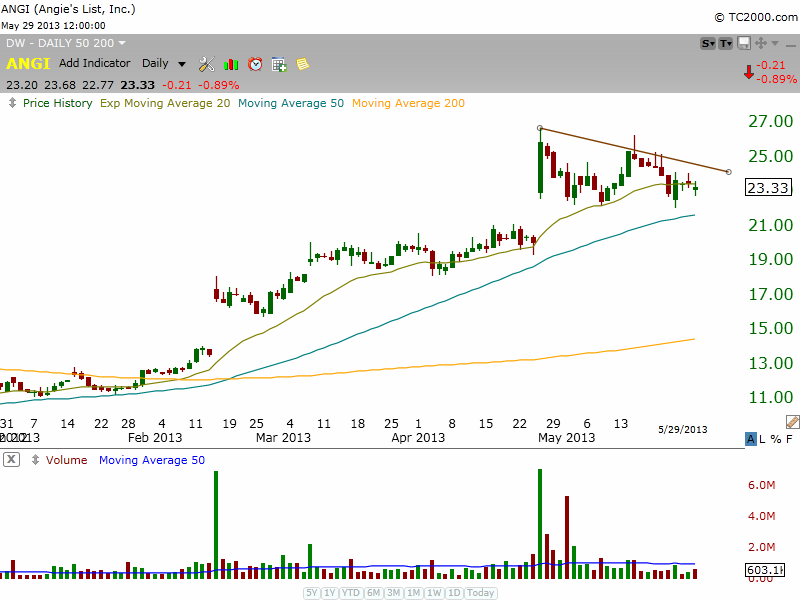Select the 1M time range
The image size is (800, 600).
413,593
